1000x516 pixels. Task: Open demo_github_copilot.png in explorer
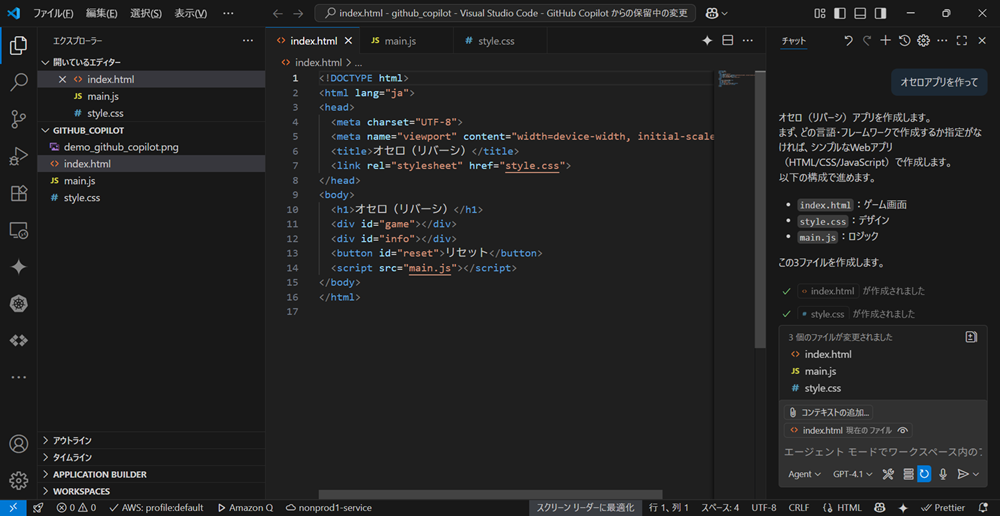click(151, 147)
